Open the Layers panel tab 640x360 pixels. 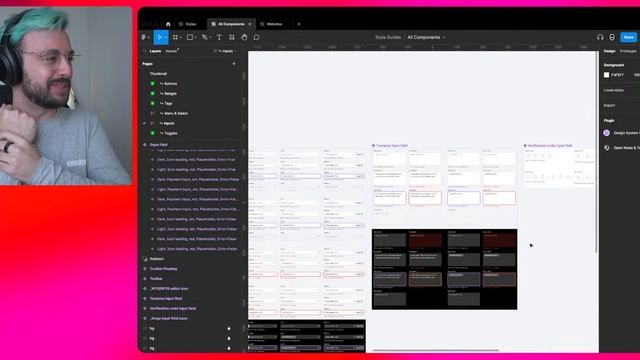coord(155,51)
